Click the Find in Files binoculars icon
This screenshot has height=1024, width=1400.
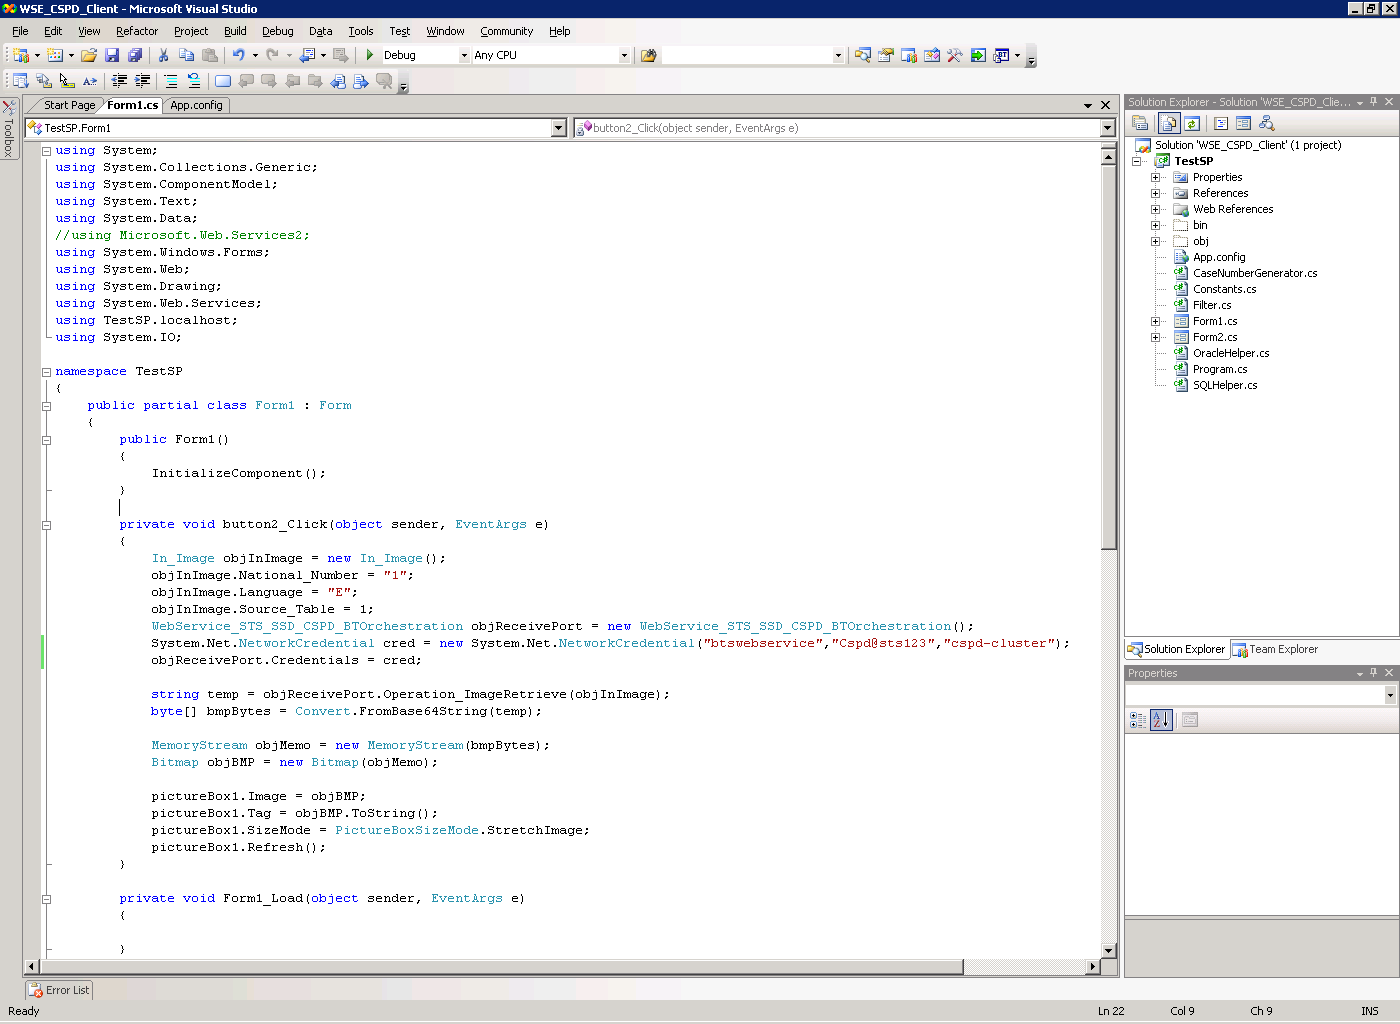click(649, 55)
